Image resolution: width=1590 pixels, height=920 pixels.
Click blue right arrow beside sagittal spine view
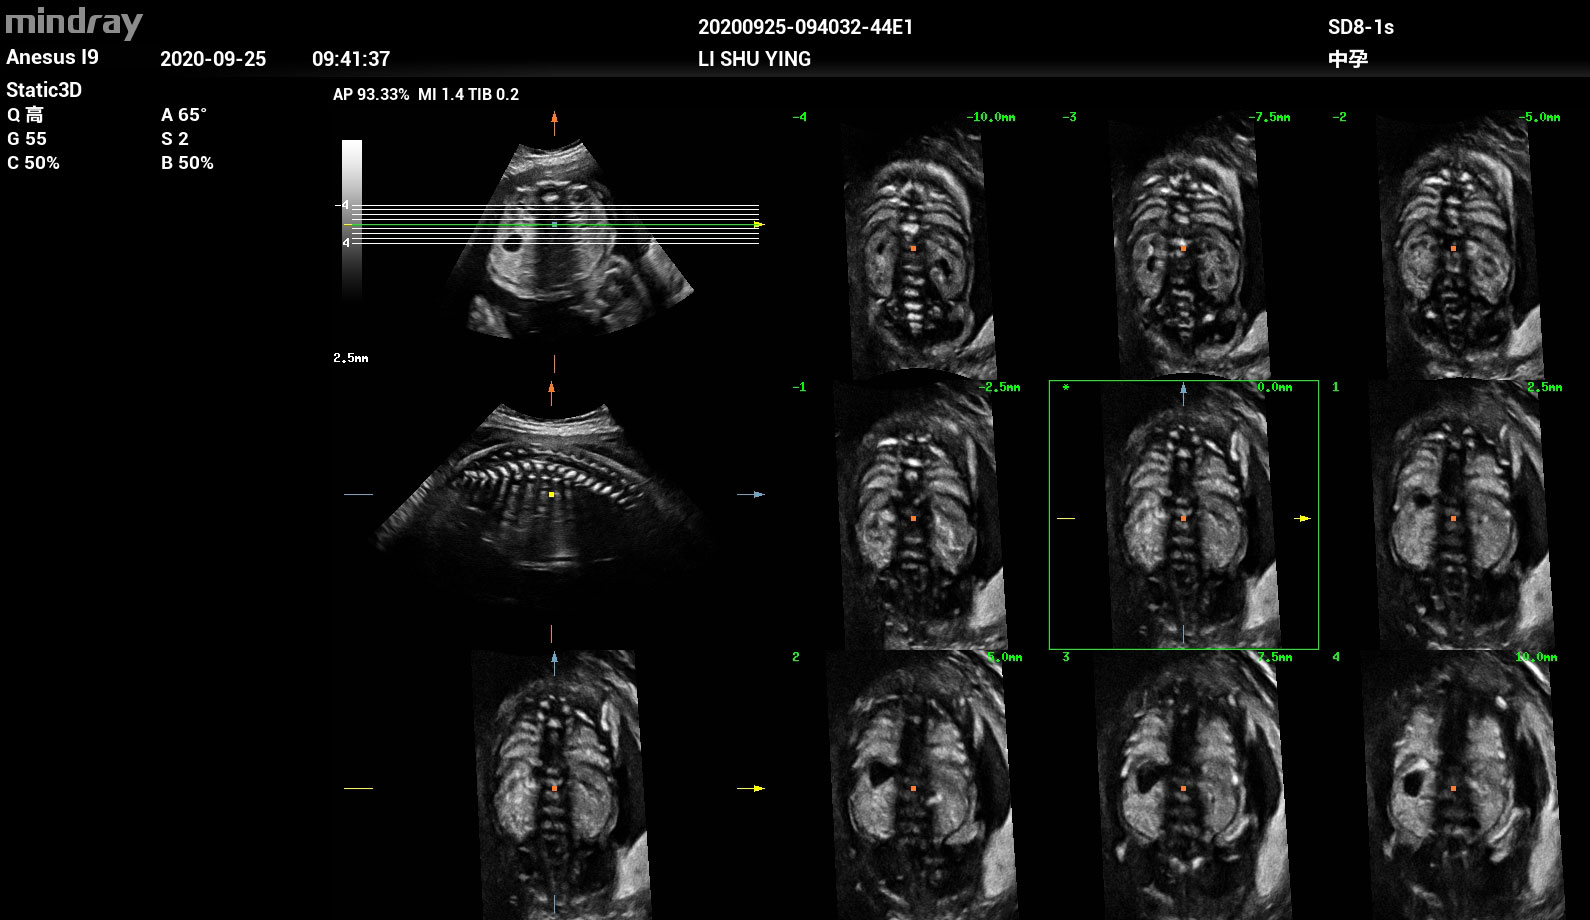756,494
